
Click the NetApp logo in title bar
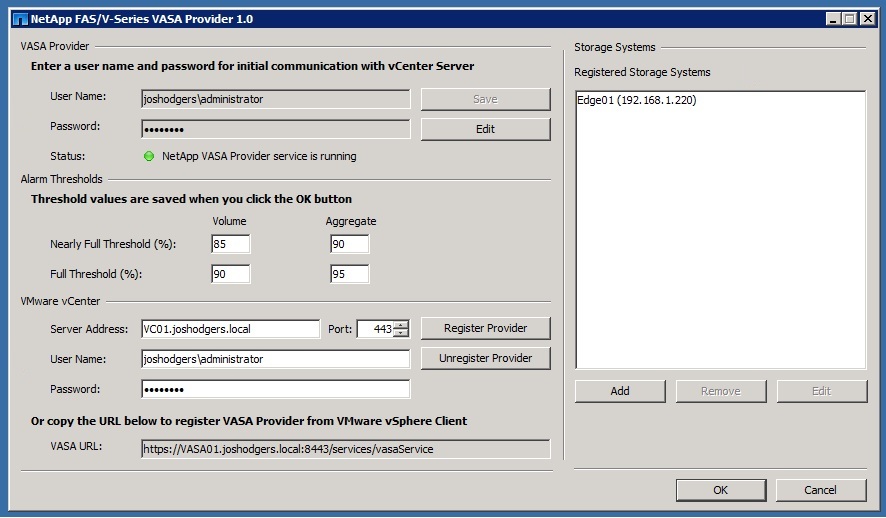point(18,18)
